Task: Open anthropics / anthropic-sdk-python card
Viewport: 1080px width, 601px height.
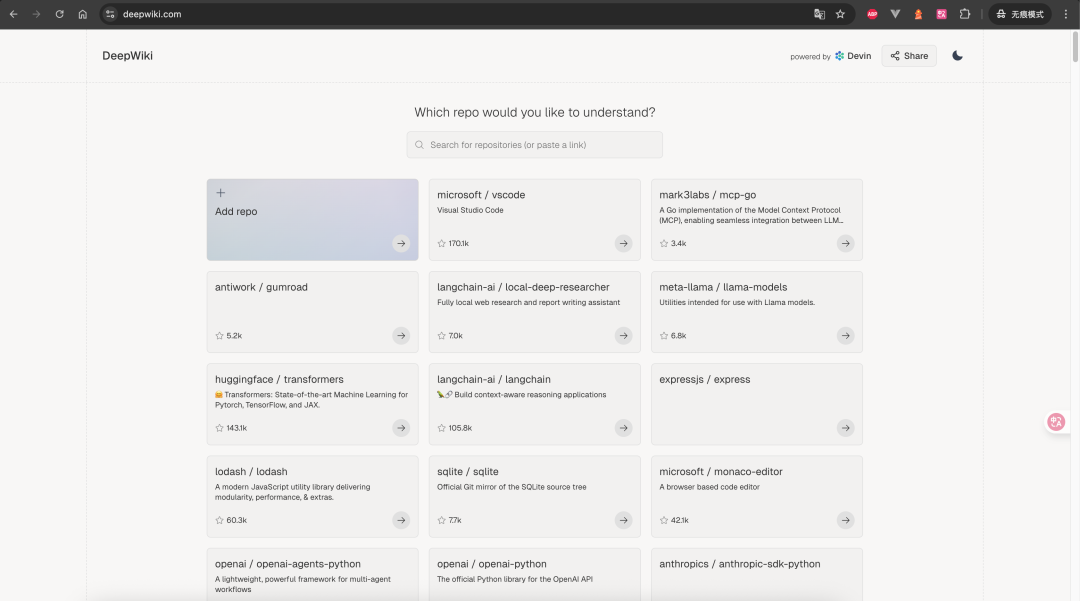Action: tap(756, 574)
